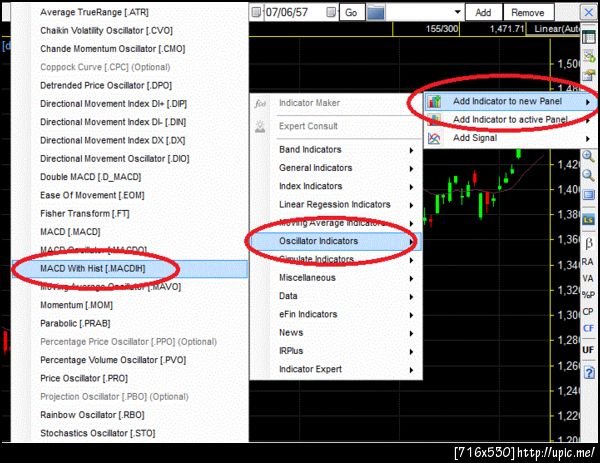This screenshot has width=600, height=463.
Task: Open the Data menu entry
Action: pyautogui.click(x=336, y=296)
